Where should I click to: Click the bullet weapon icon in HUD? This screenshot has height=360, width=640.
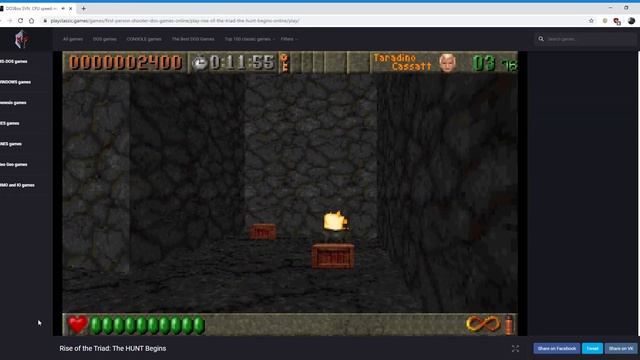508,325
